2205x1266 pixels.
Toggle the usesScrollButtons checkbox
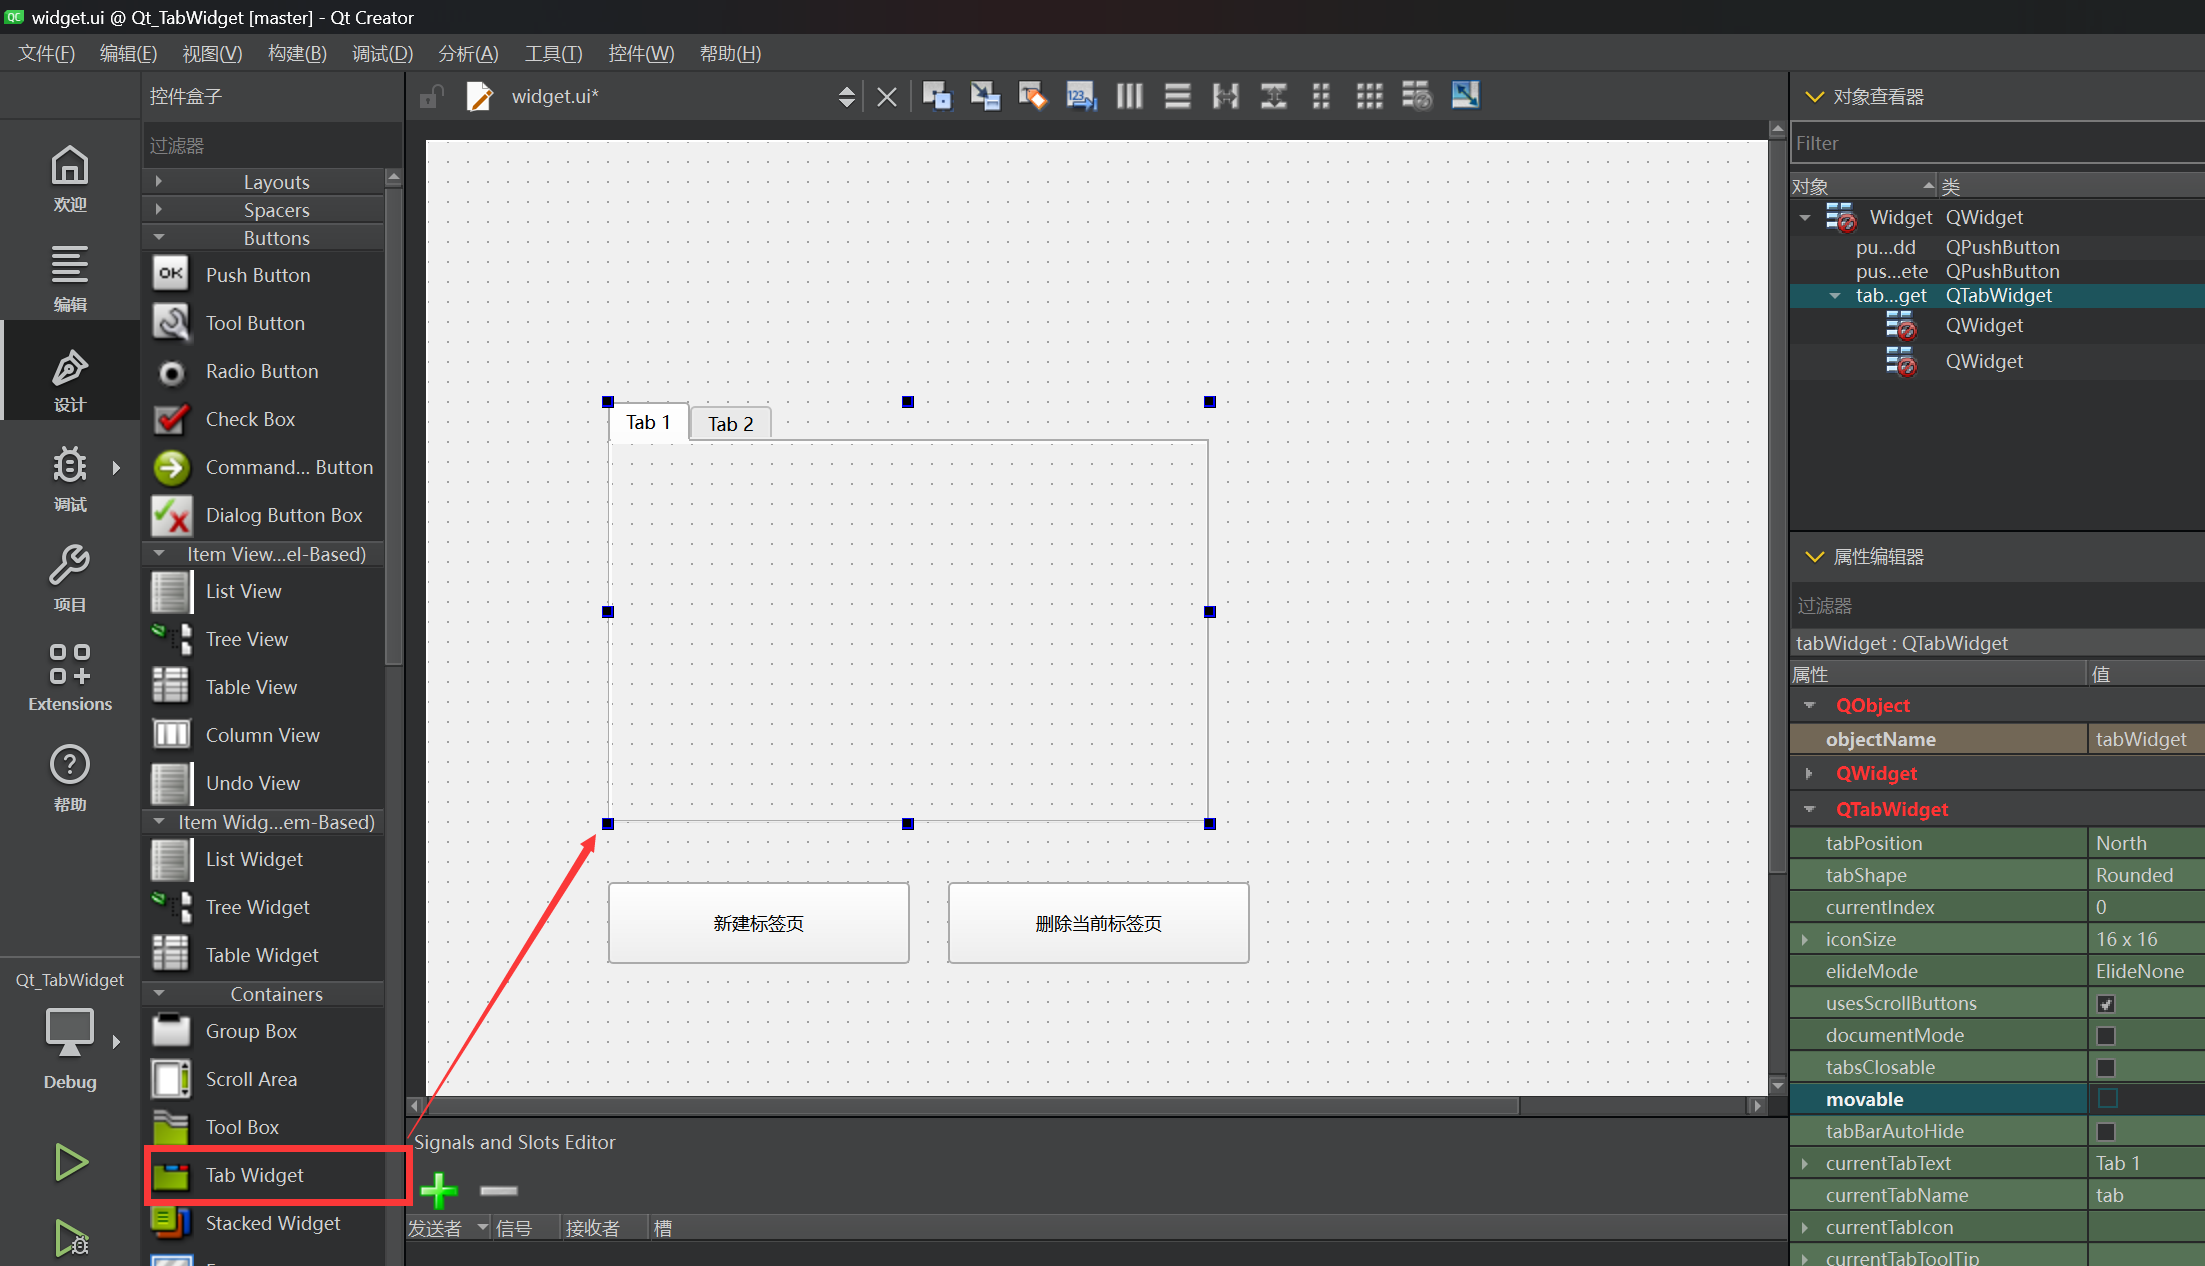coord(2106,1004)
